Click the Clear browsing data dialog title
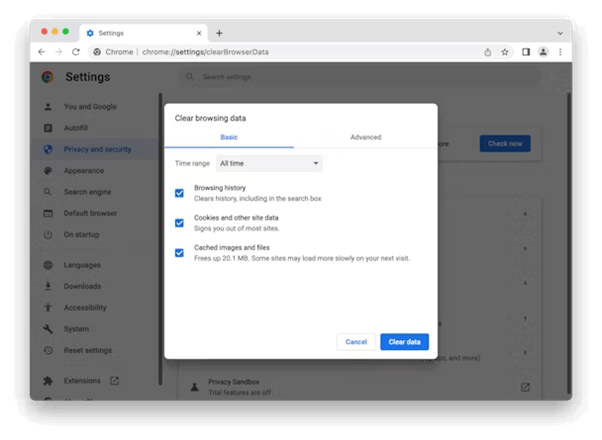602x440 pixels. 210,118
